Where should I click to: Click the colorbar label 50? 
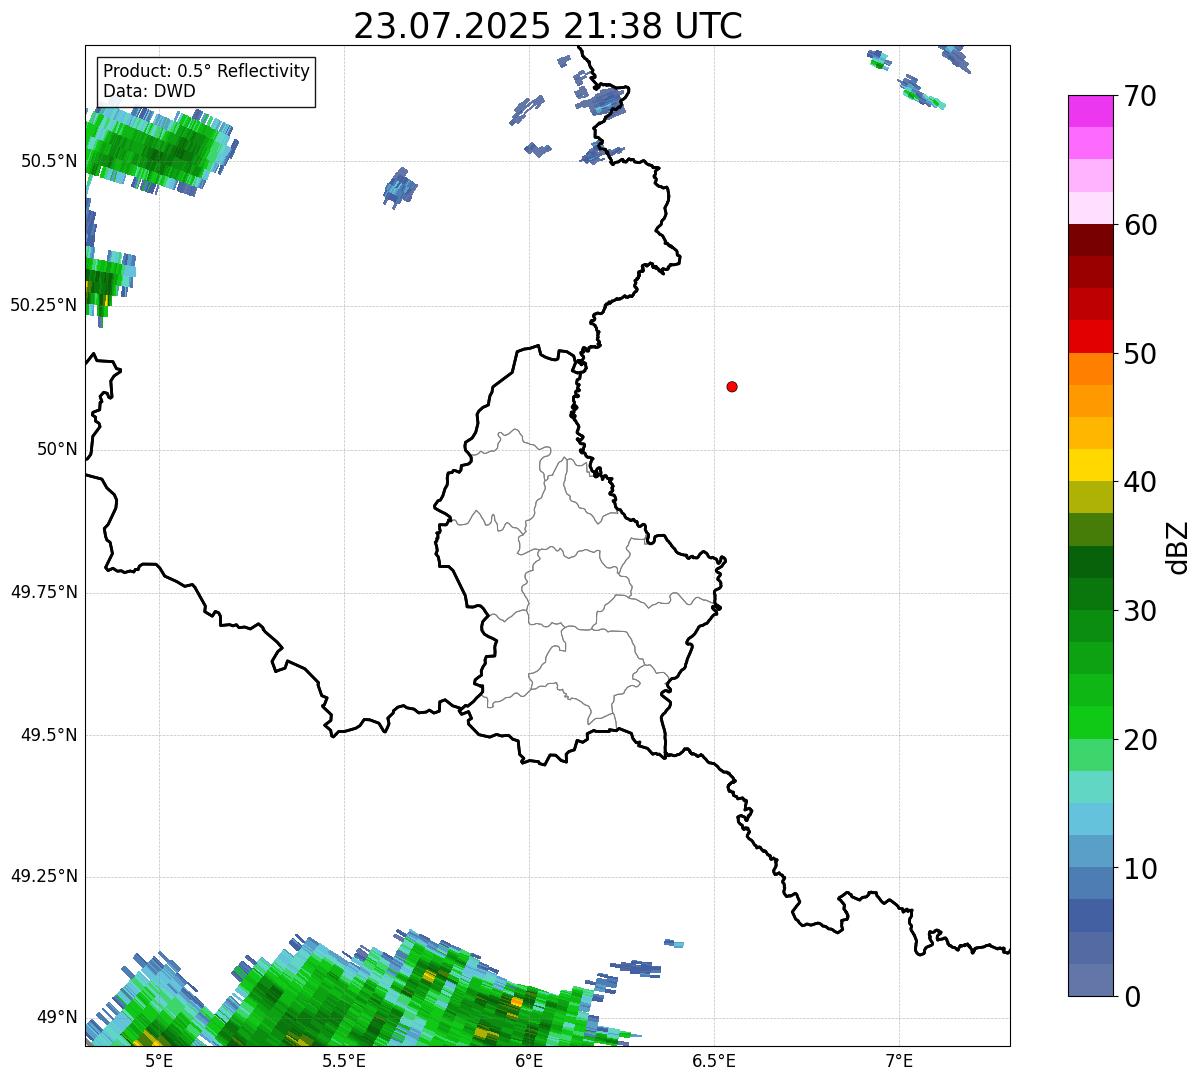coord(1141,354)
